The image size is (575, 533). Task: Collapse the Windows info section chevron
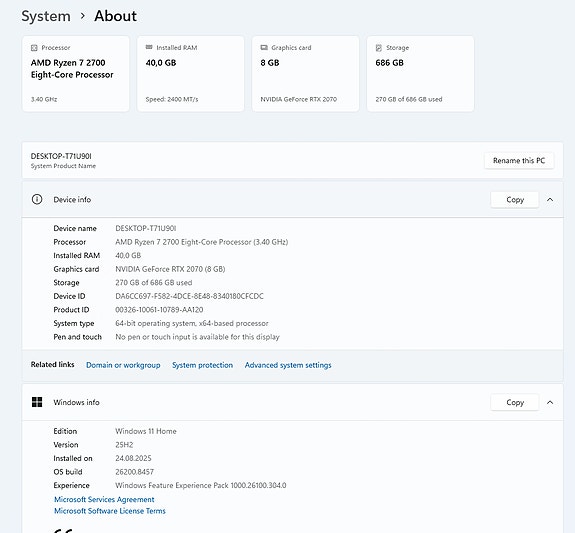pos(550,402)
